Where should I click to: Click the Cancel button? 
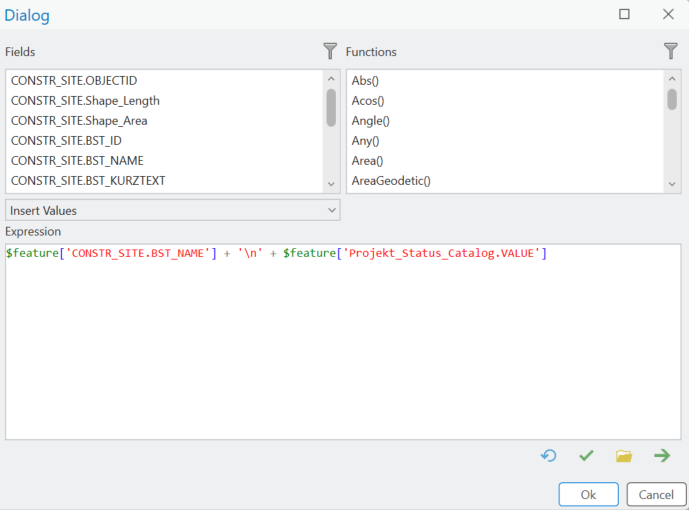click(x=656, y=495)
